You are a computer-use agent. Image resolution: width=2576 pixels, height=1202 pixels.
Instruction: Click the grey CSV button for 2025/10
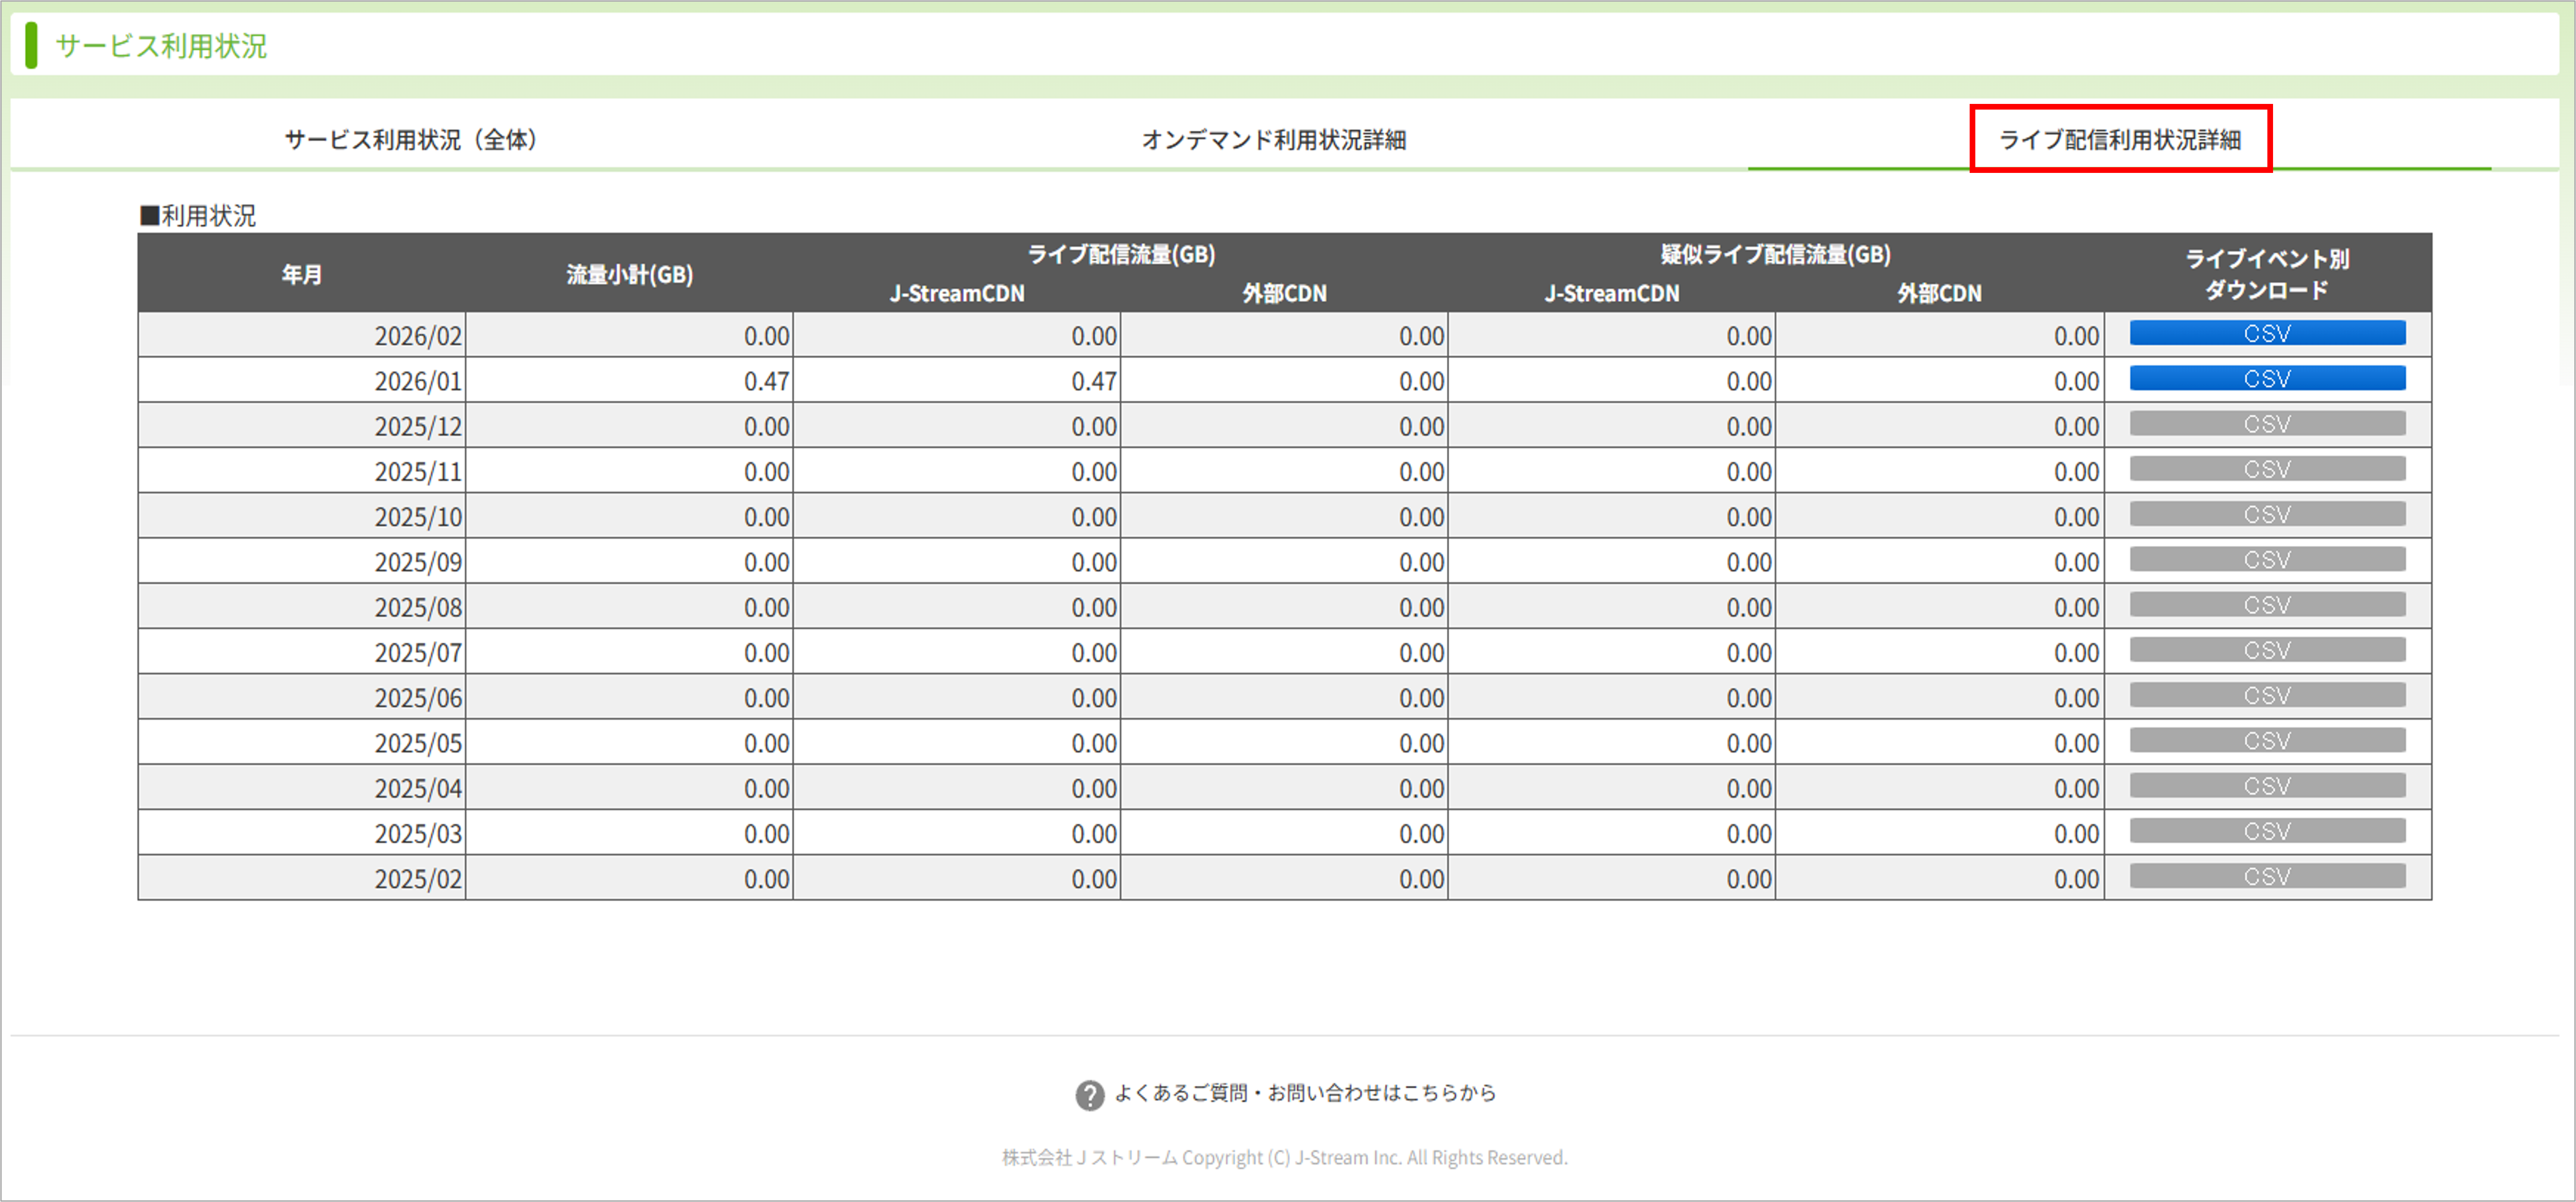(x=2267, y=514)
